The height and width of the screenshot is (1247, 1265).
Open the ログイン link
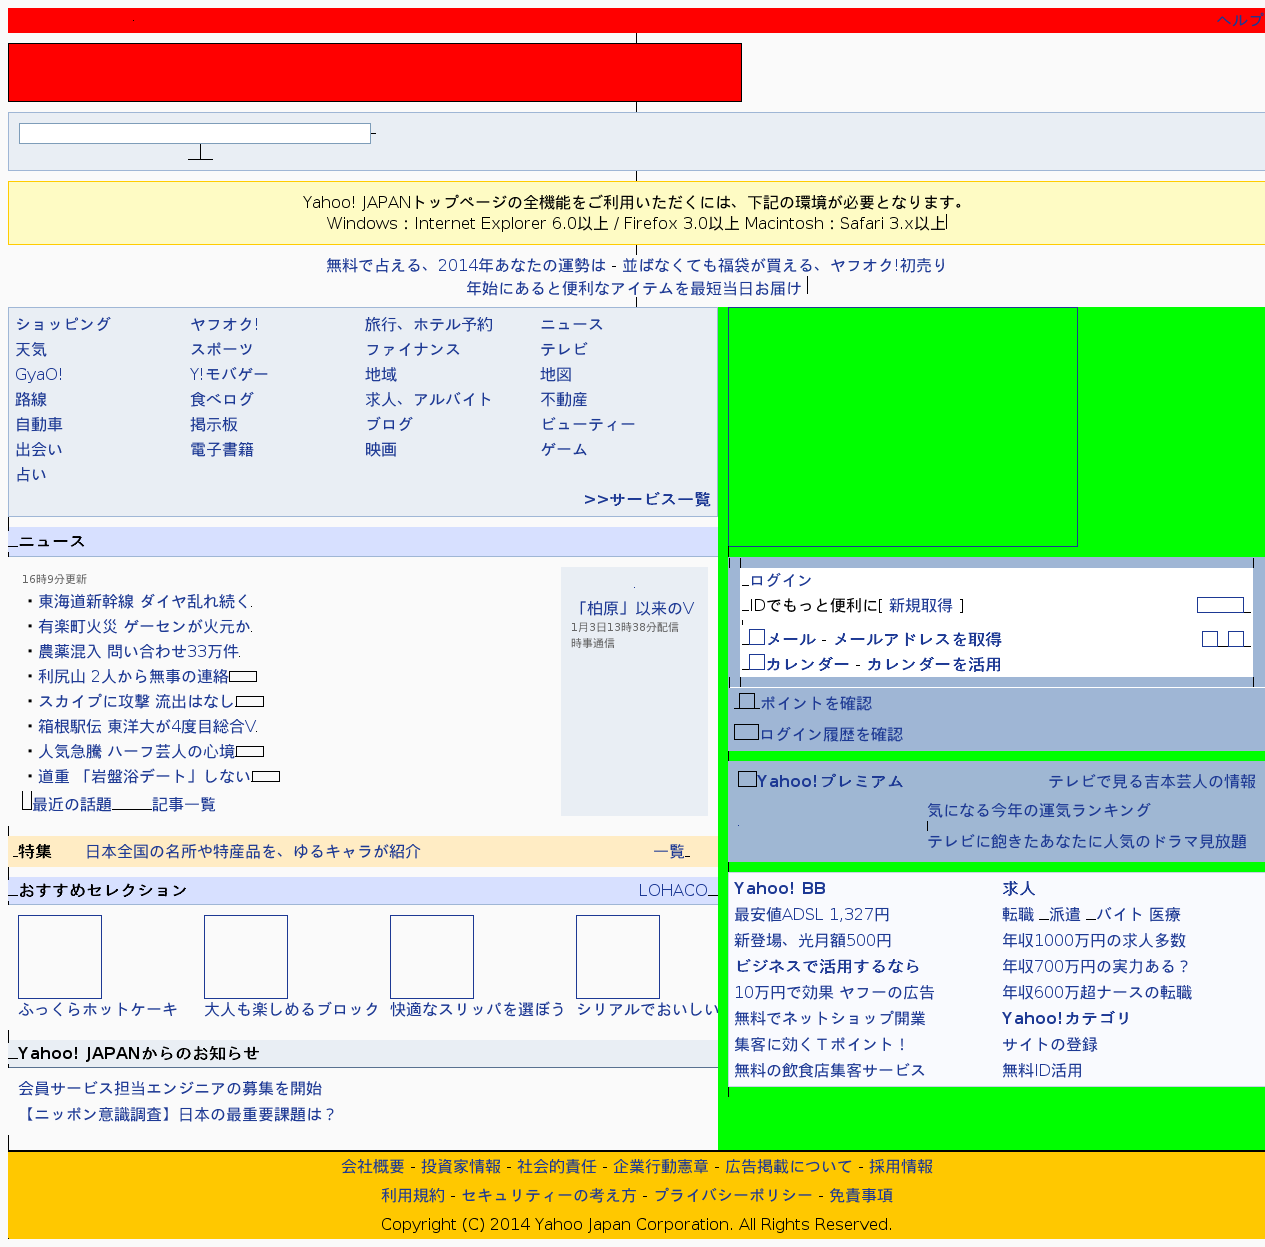[781, 580]
